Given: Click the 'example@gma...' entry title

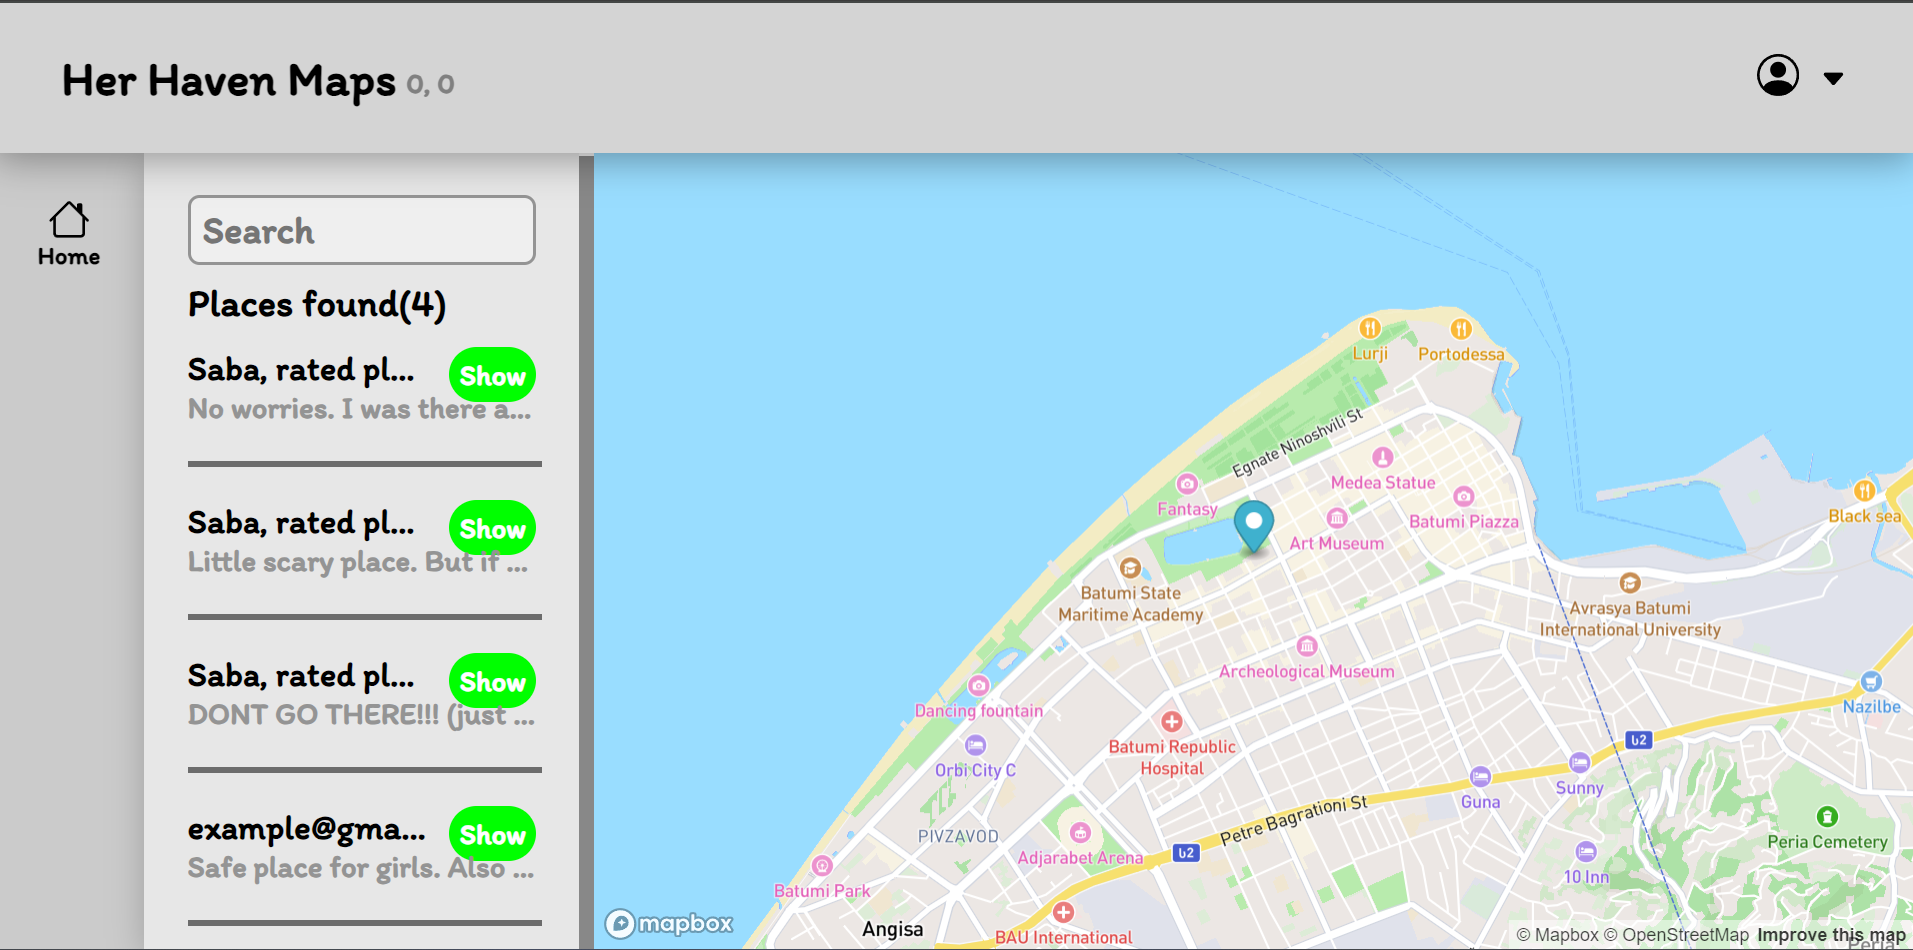Looking at the screenshot, I should [307, 829].
